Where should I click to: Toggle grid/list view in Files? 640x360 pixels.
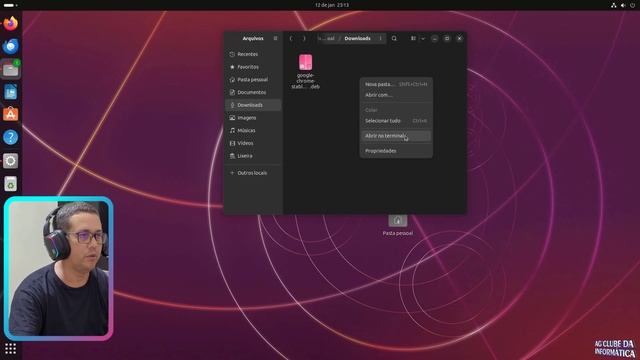413,38
